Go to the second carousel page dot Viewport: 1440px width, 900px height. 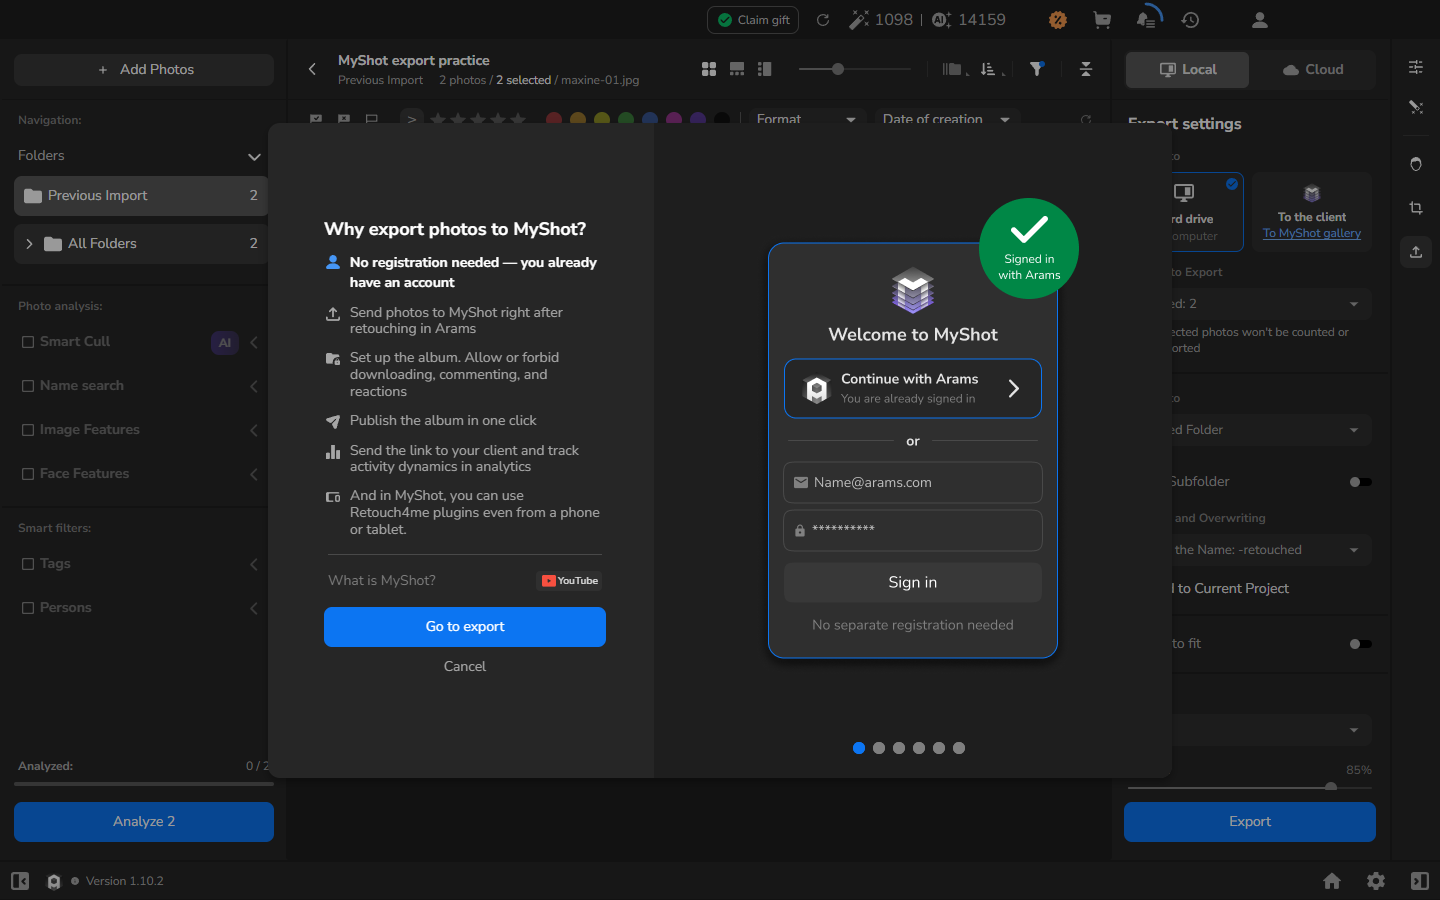(x=879, y=748)
